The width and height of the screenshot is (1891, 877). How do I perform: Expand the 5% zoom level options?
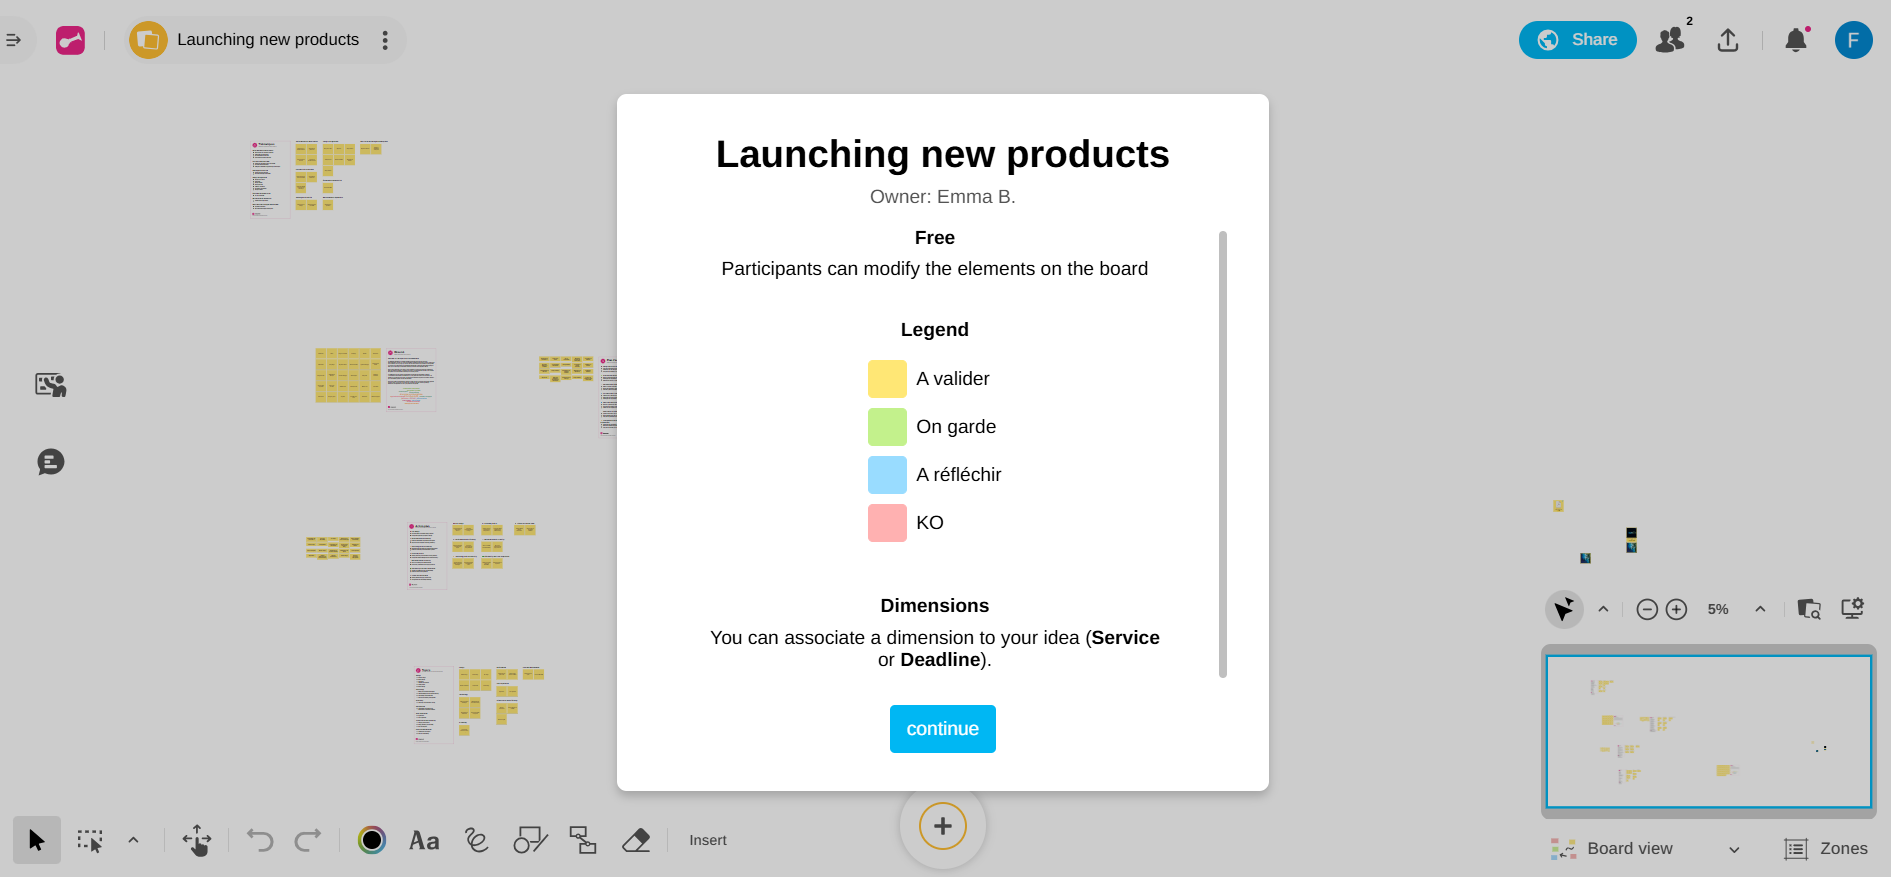pos(1760,609)
